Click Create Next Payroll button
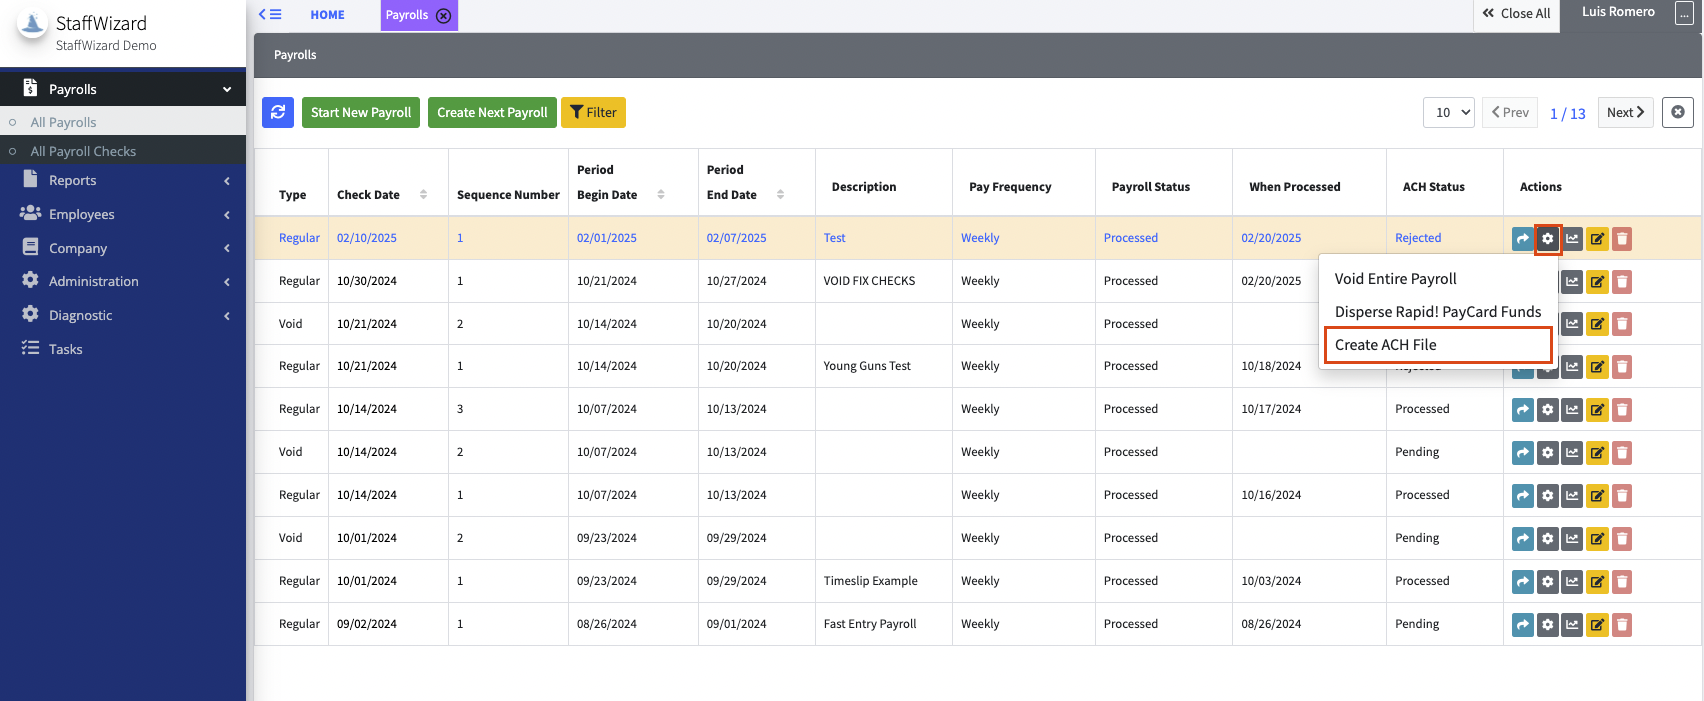 [x=492, y=112]
